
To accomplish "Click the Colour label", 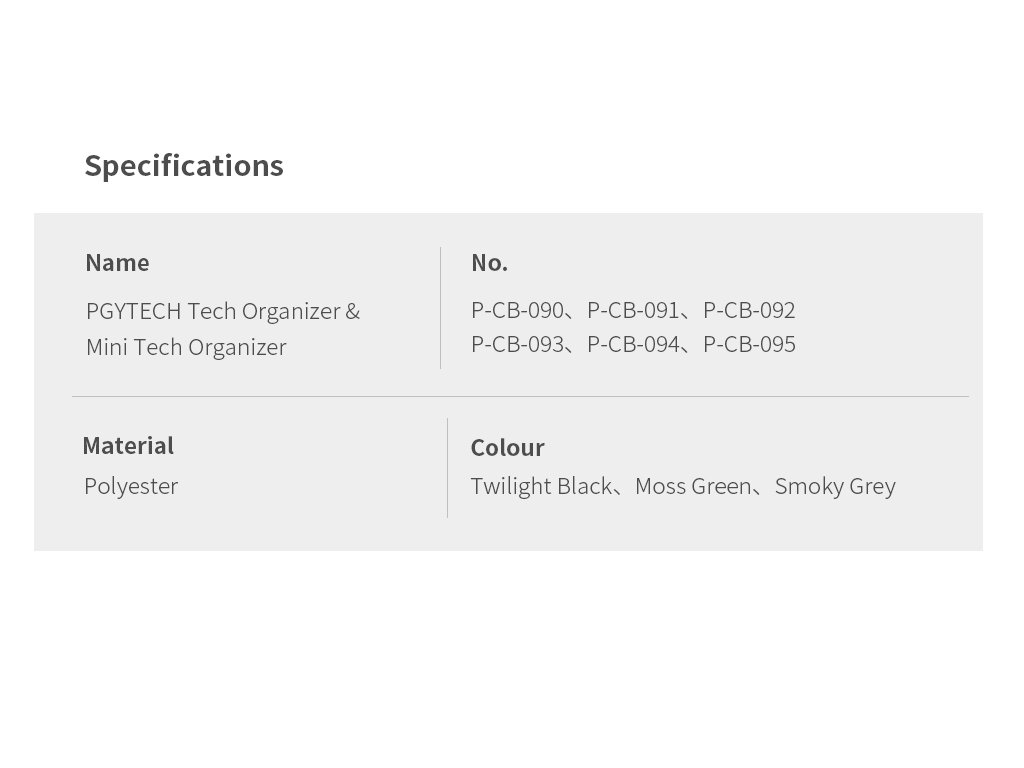I will pos(507,448).
